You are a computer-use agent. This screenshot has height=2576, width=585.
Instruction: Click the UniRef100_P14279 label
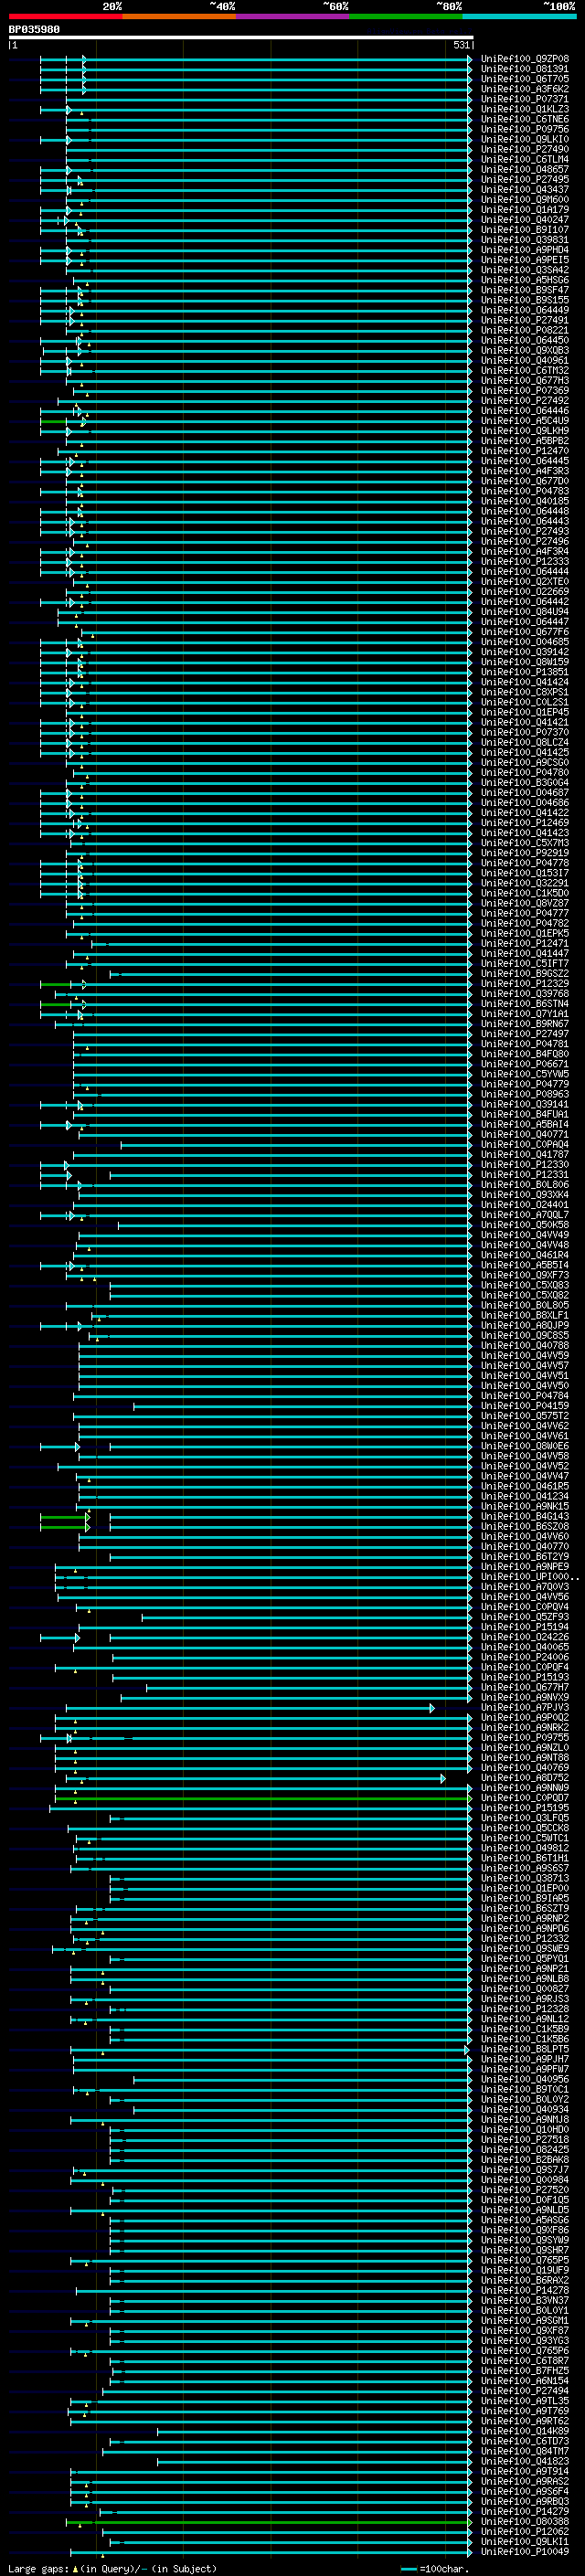pyautogui.click(x=525, y=2511)
